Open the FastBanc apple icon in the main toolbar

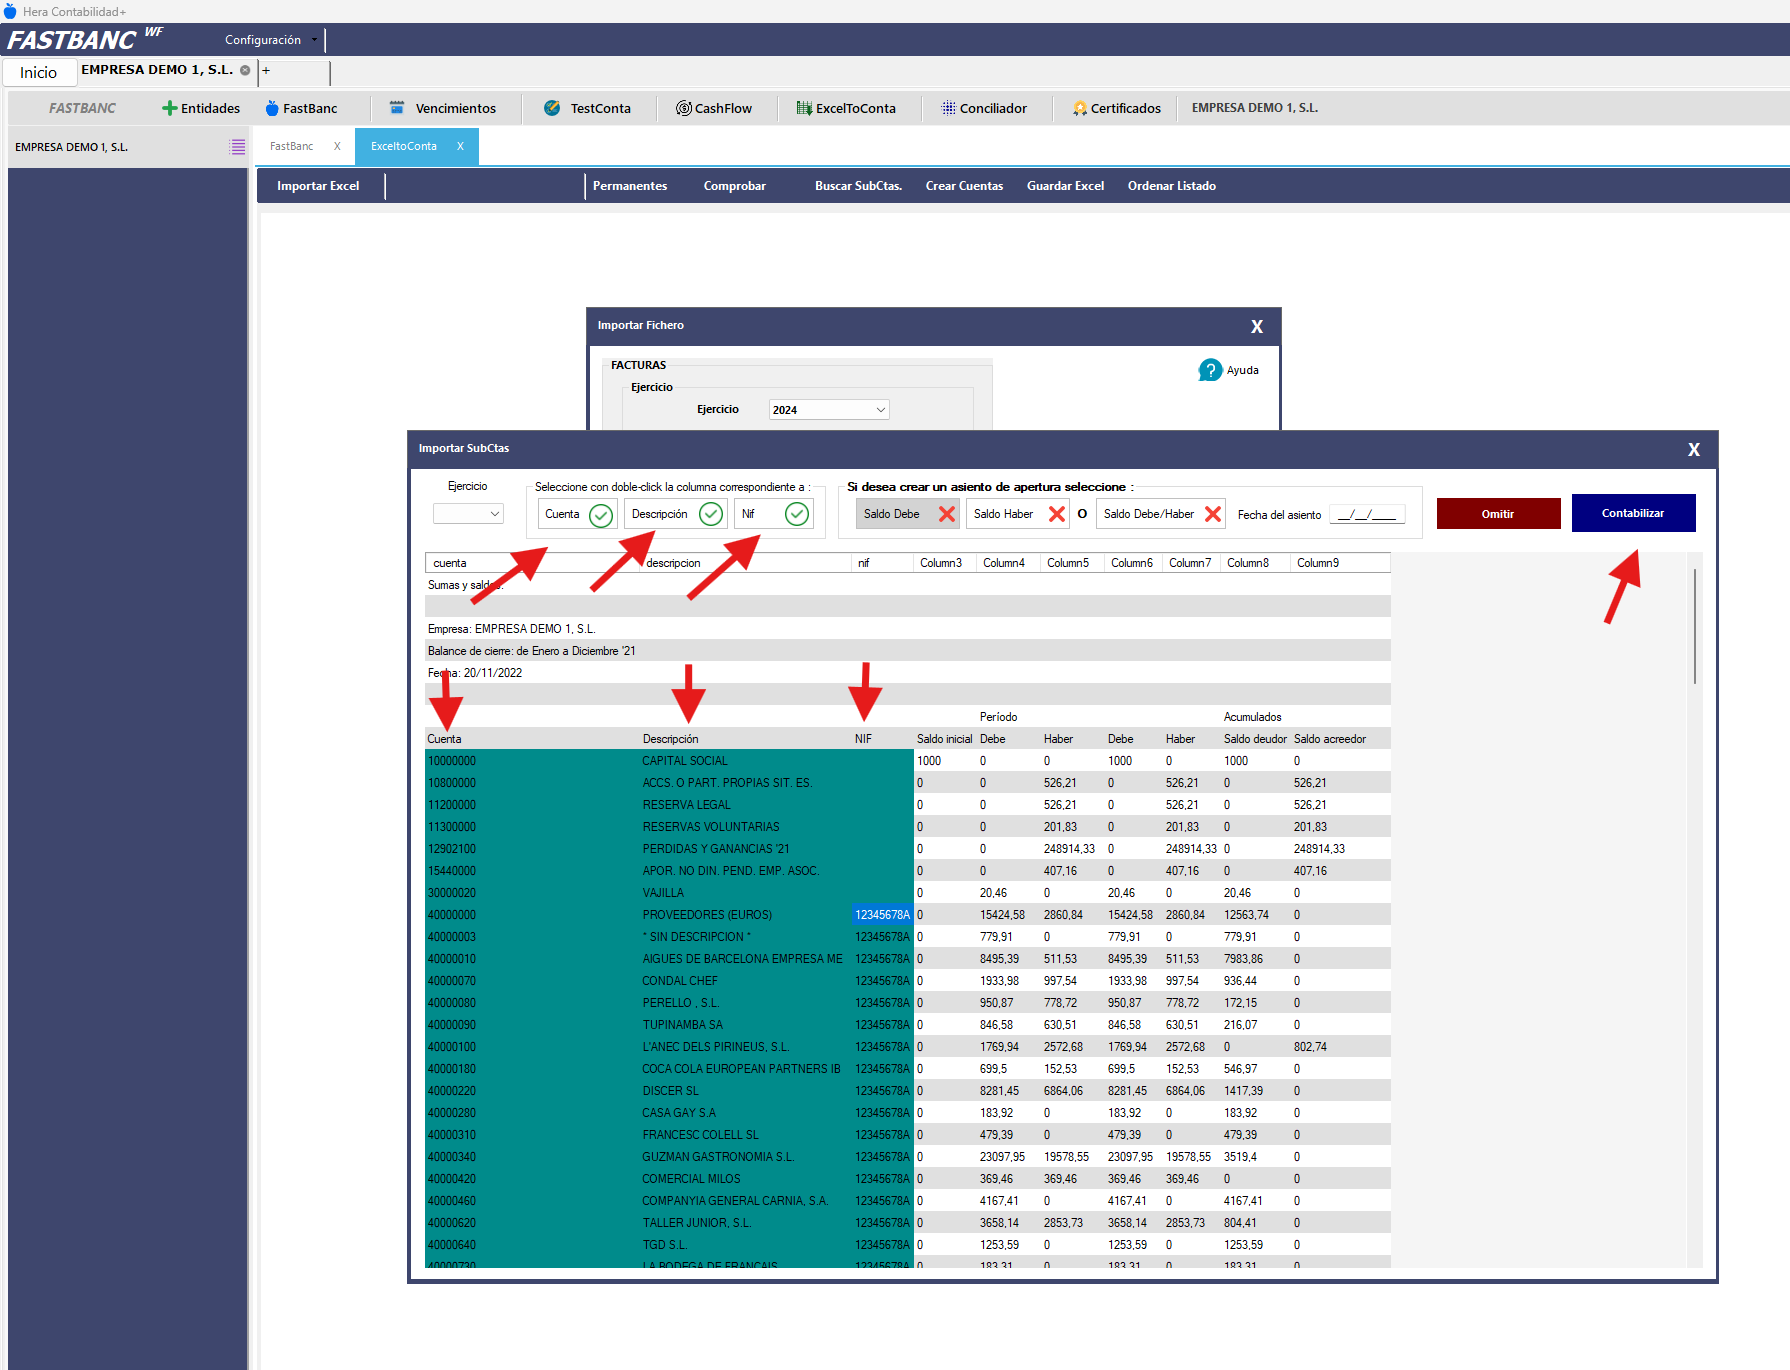(301, 108)
